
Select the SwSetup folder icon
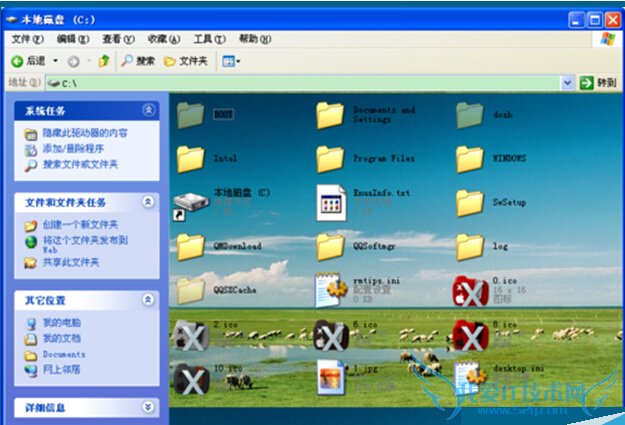tap(470, 203)
